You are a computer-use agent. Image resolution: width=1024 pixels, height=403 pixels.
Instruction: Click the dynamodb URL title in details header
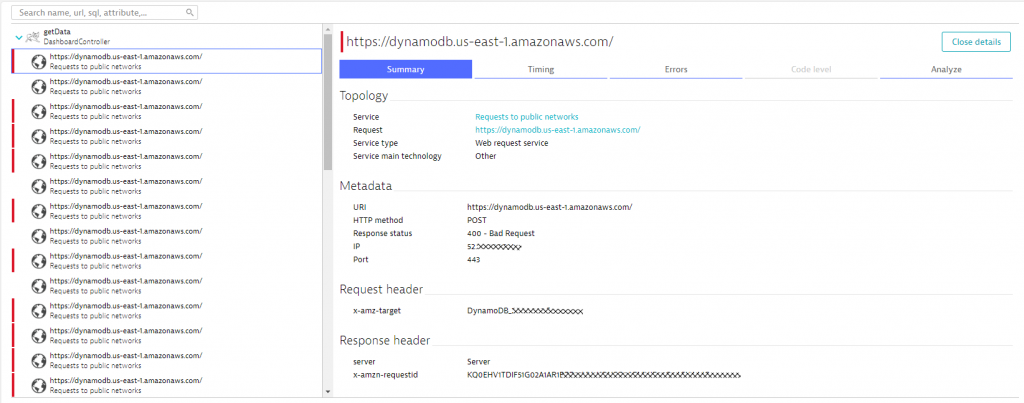pos(479,42)
